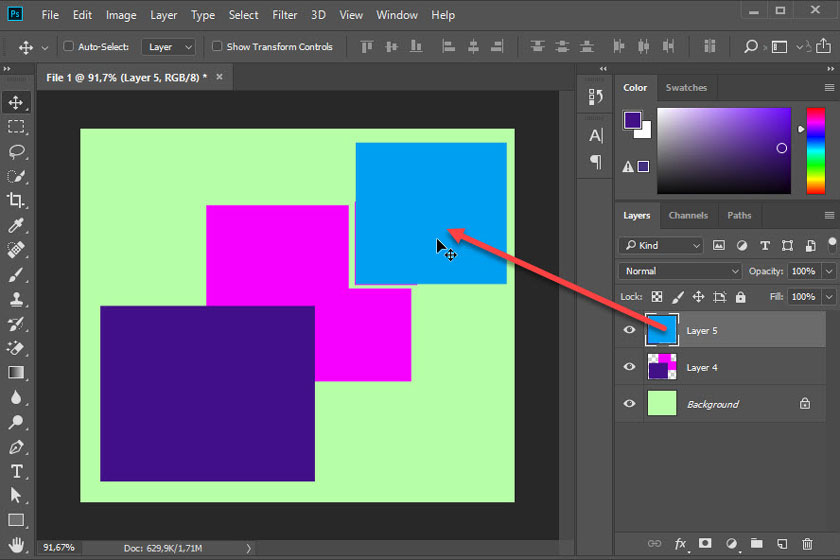The image size is (840, 560).
Task: Open the blend mode Normal dropdown
Action: [680, 271]
